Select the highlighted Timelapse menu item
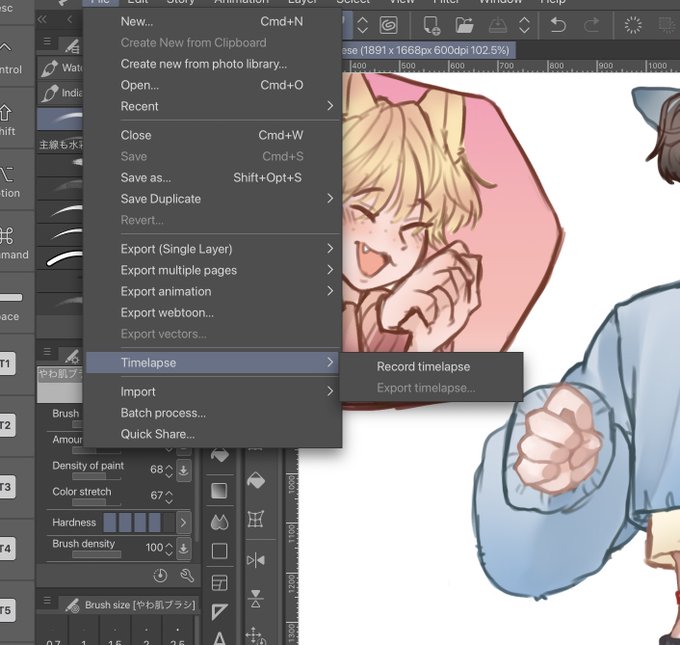This screenshot has width=680, height=645. click(212, 363)
